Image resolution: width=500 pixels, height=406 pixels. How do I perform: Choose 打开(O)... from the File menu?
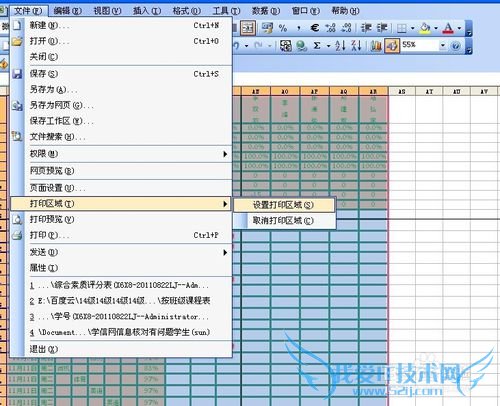[121, 41]
